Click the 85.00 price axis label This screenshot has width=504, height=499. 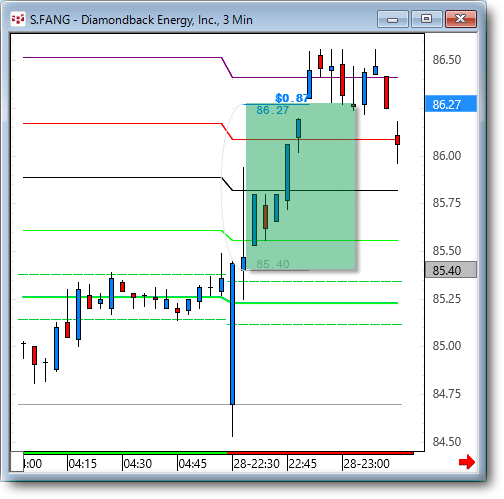pyautogui.click(x=447, y=346)
